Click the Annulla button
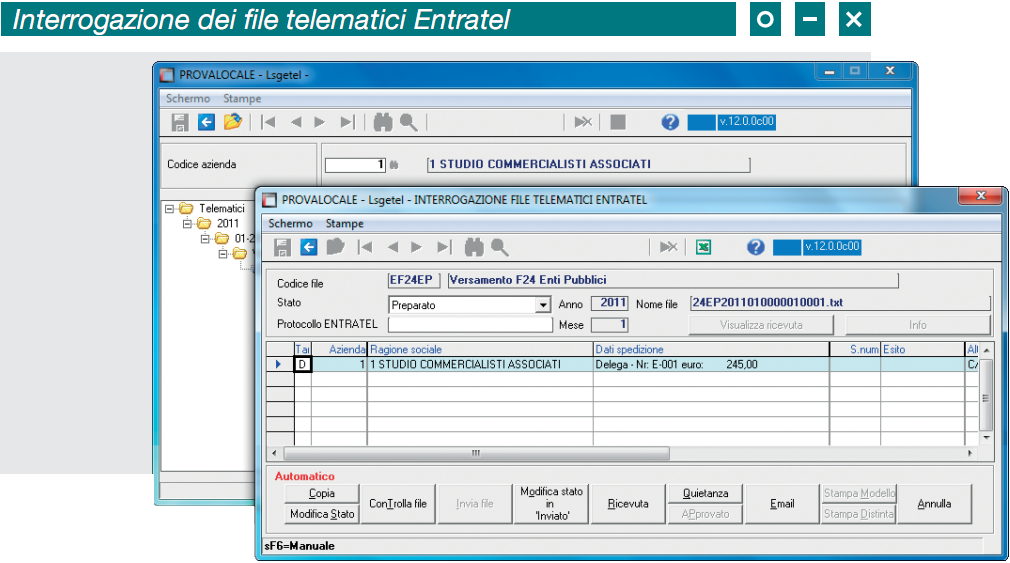This screenshot has width=1010, height=563. pos(934,504)
